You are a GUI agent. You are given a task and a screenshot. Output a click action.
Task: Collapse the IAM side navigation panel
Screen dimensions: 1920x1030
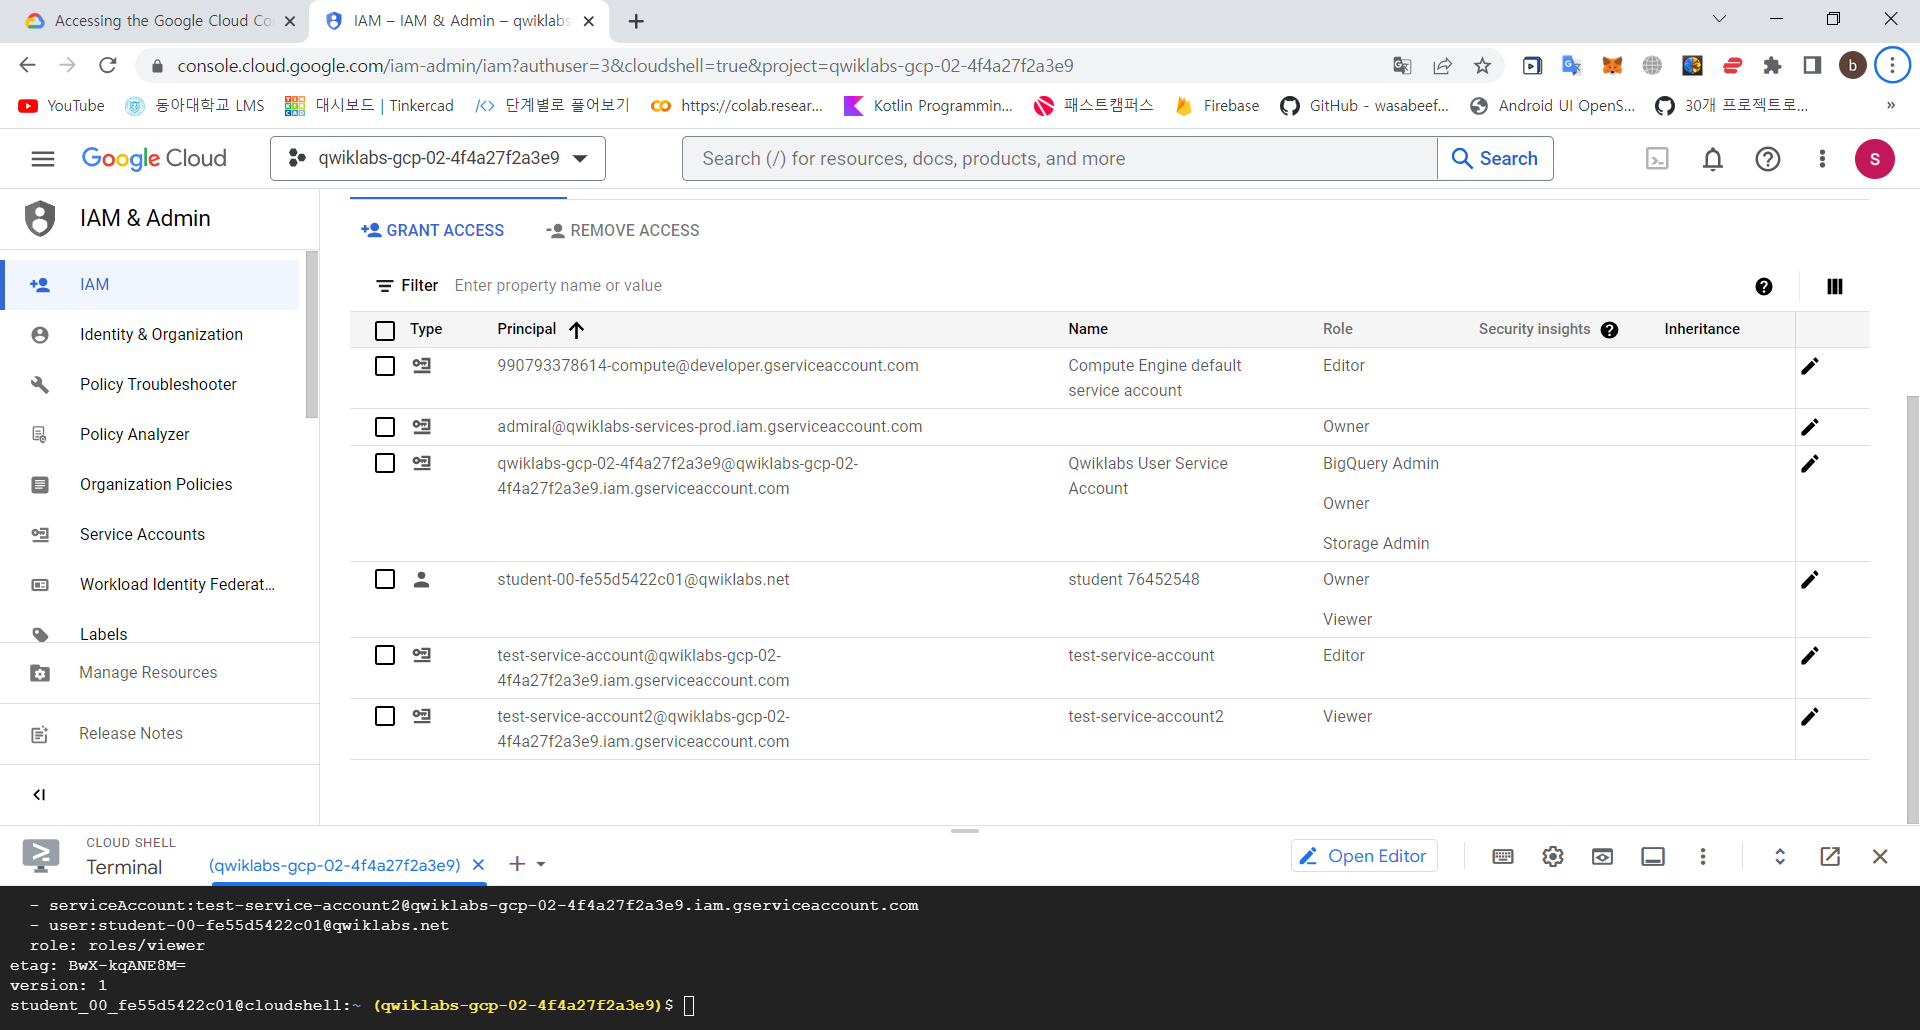tap(39, 794)
